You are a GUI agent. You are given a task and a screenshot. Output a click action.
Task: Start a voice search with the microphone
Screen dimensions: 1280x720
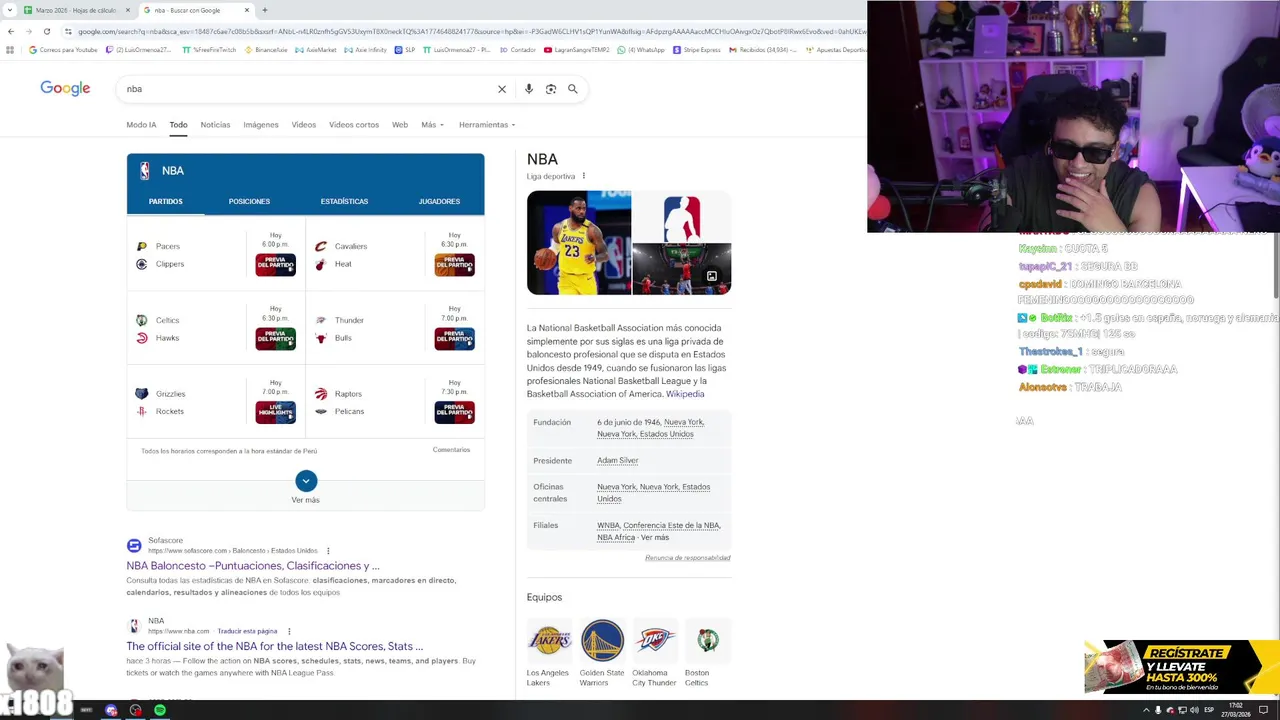[x=529, y=89]
